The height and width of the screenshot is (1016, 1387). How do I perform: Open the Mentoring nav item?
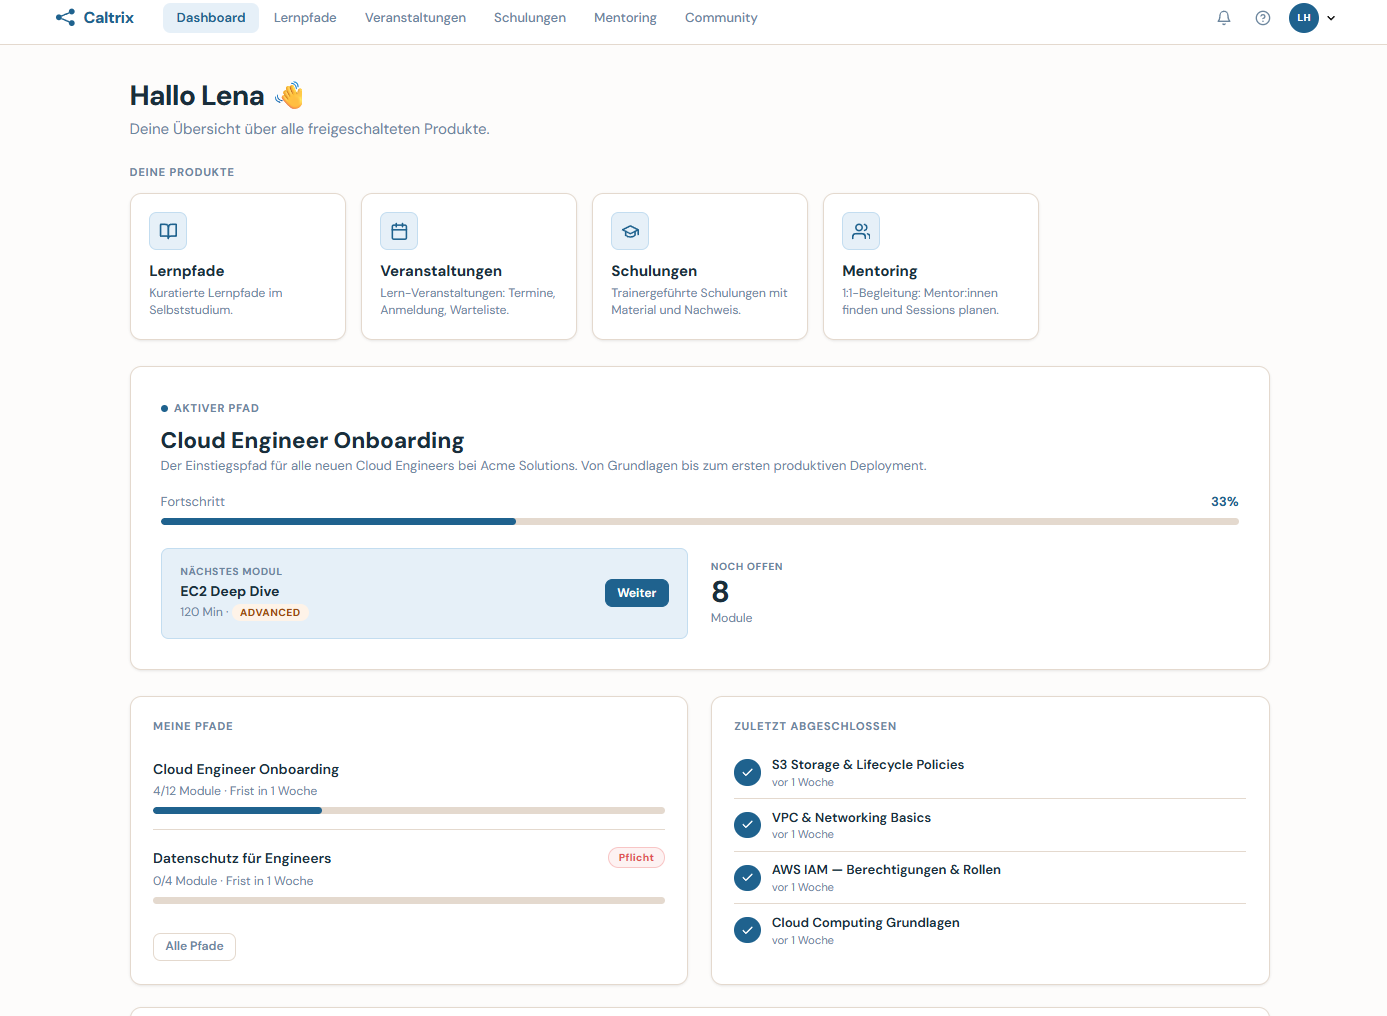[625, 18]
